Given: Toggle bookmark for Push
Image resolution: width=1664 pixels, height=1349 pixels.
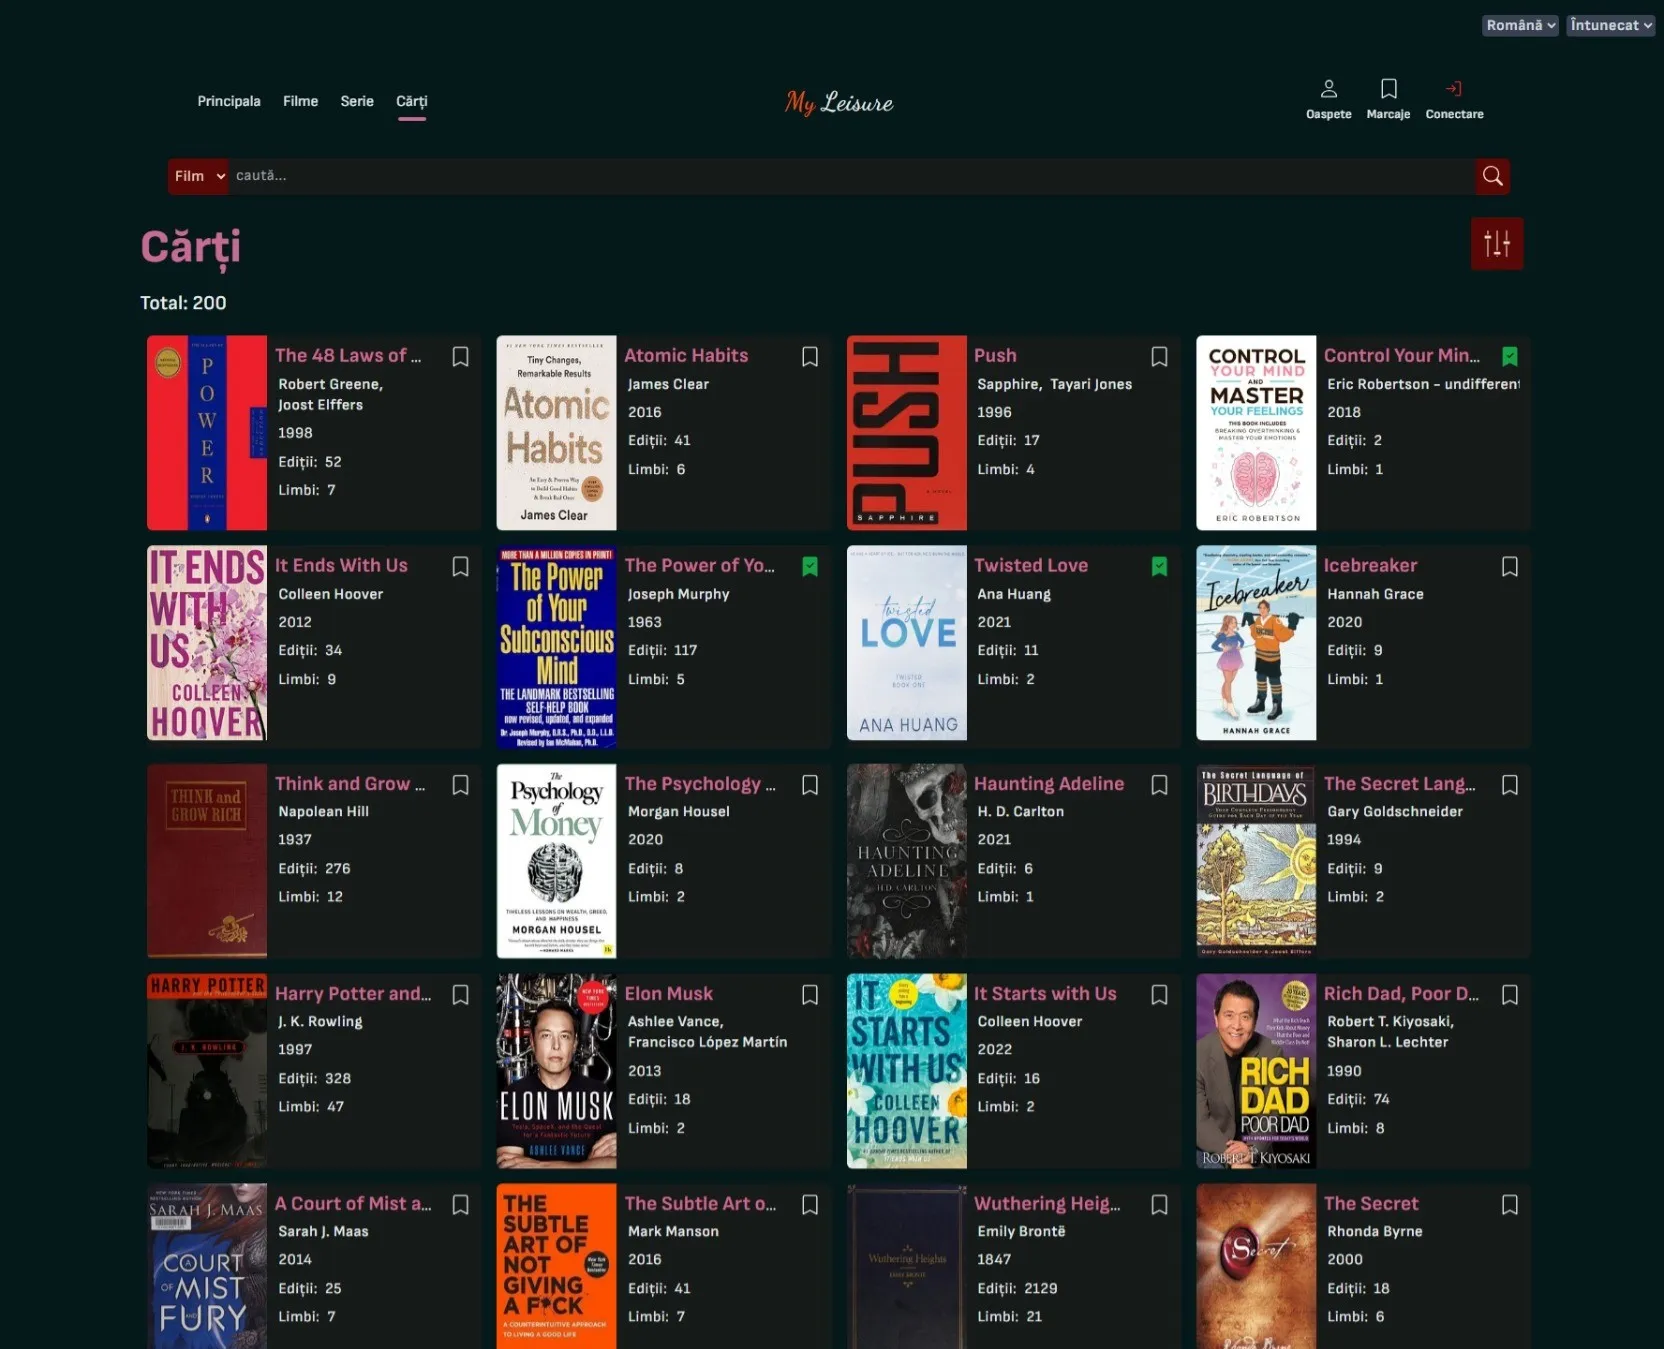Looking at the screenshot, I should tap(1159, 357).
